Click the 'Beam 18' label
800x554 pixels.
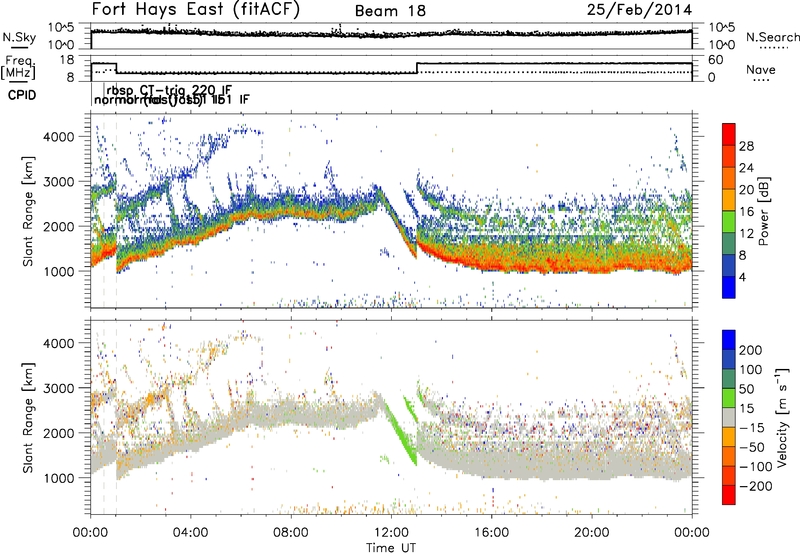coord(390,11)
